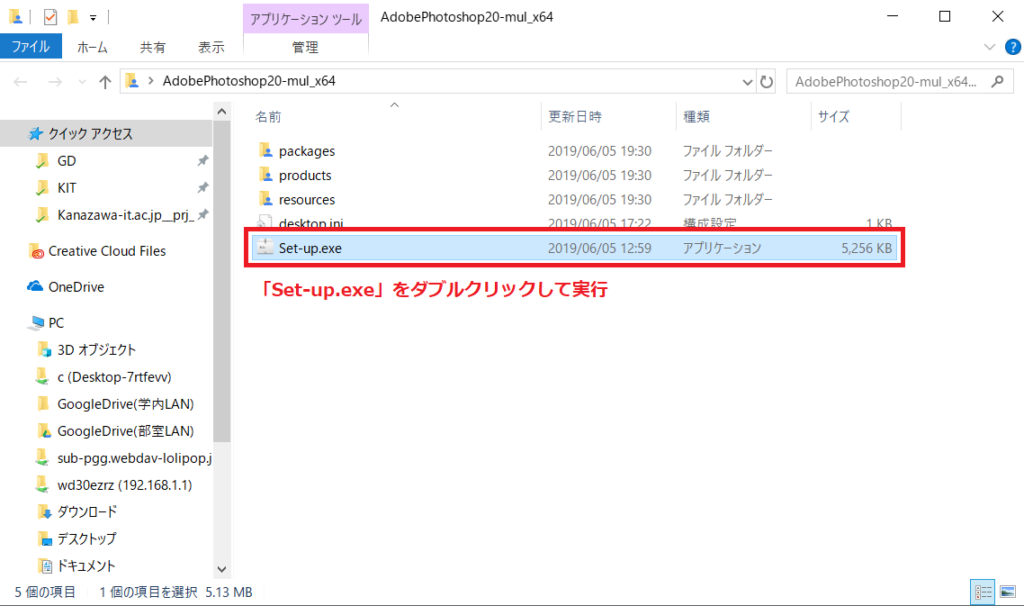Sort files by 更新日時 column header

coord(575,117)
